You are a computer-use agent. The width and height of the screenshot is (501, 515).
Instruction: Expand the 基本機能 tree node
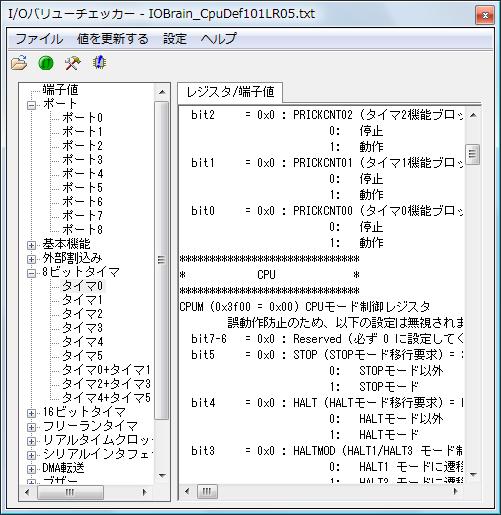click(31, 245)
